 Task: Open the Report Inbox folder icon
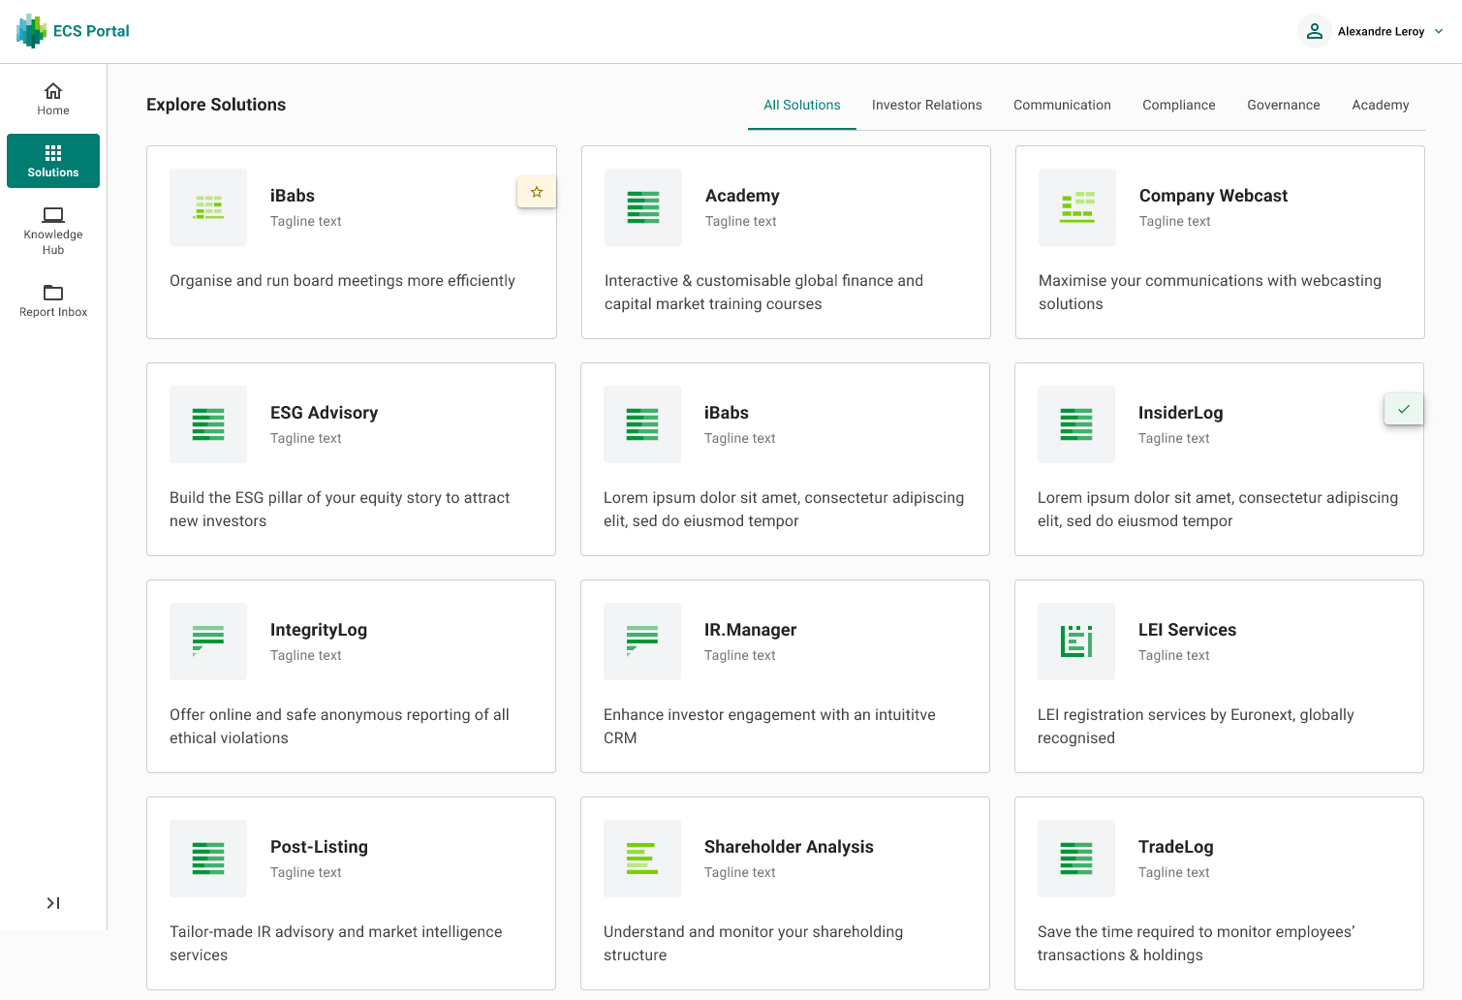coord(53,292)
